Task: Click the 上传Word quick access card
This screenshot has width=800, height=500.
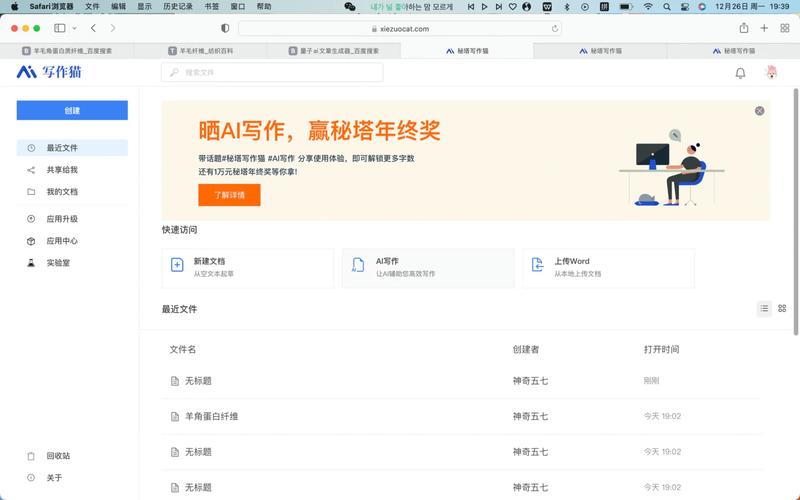Action: point(608,268)
